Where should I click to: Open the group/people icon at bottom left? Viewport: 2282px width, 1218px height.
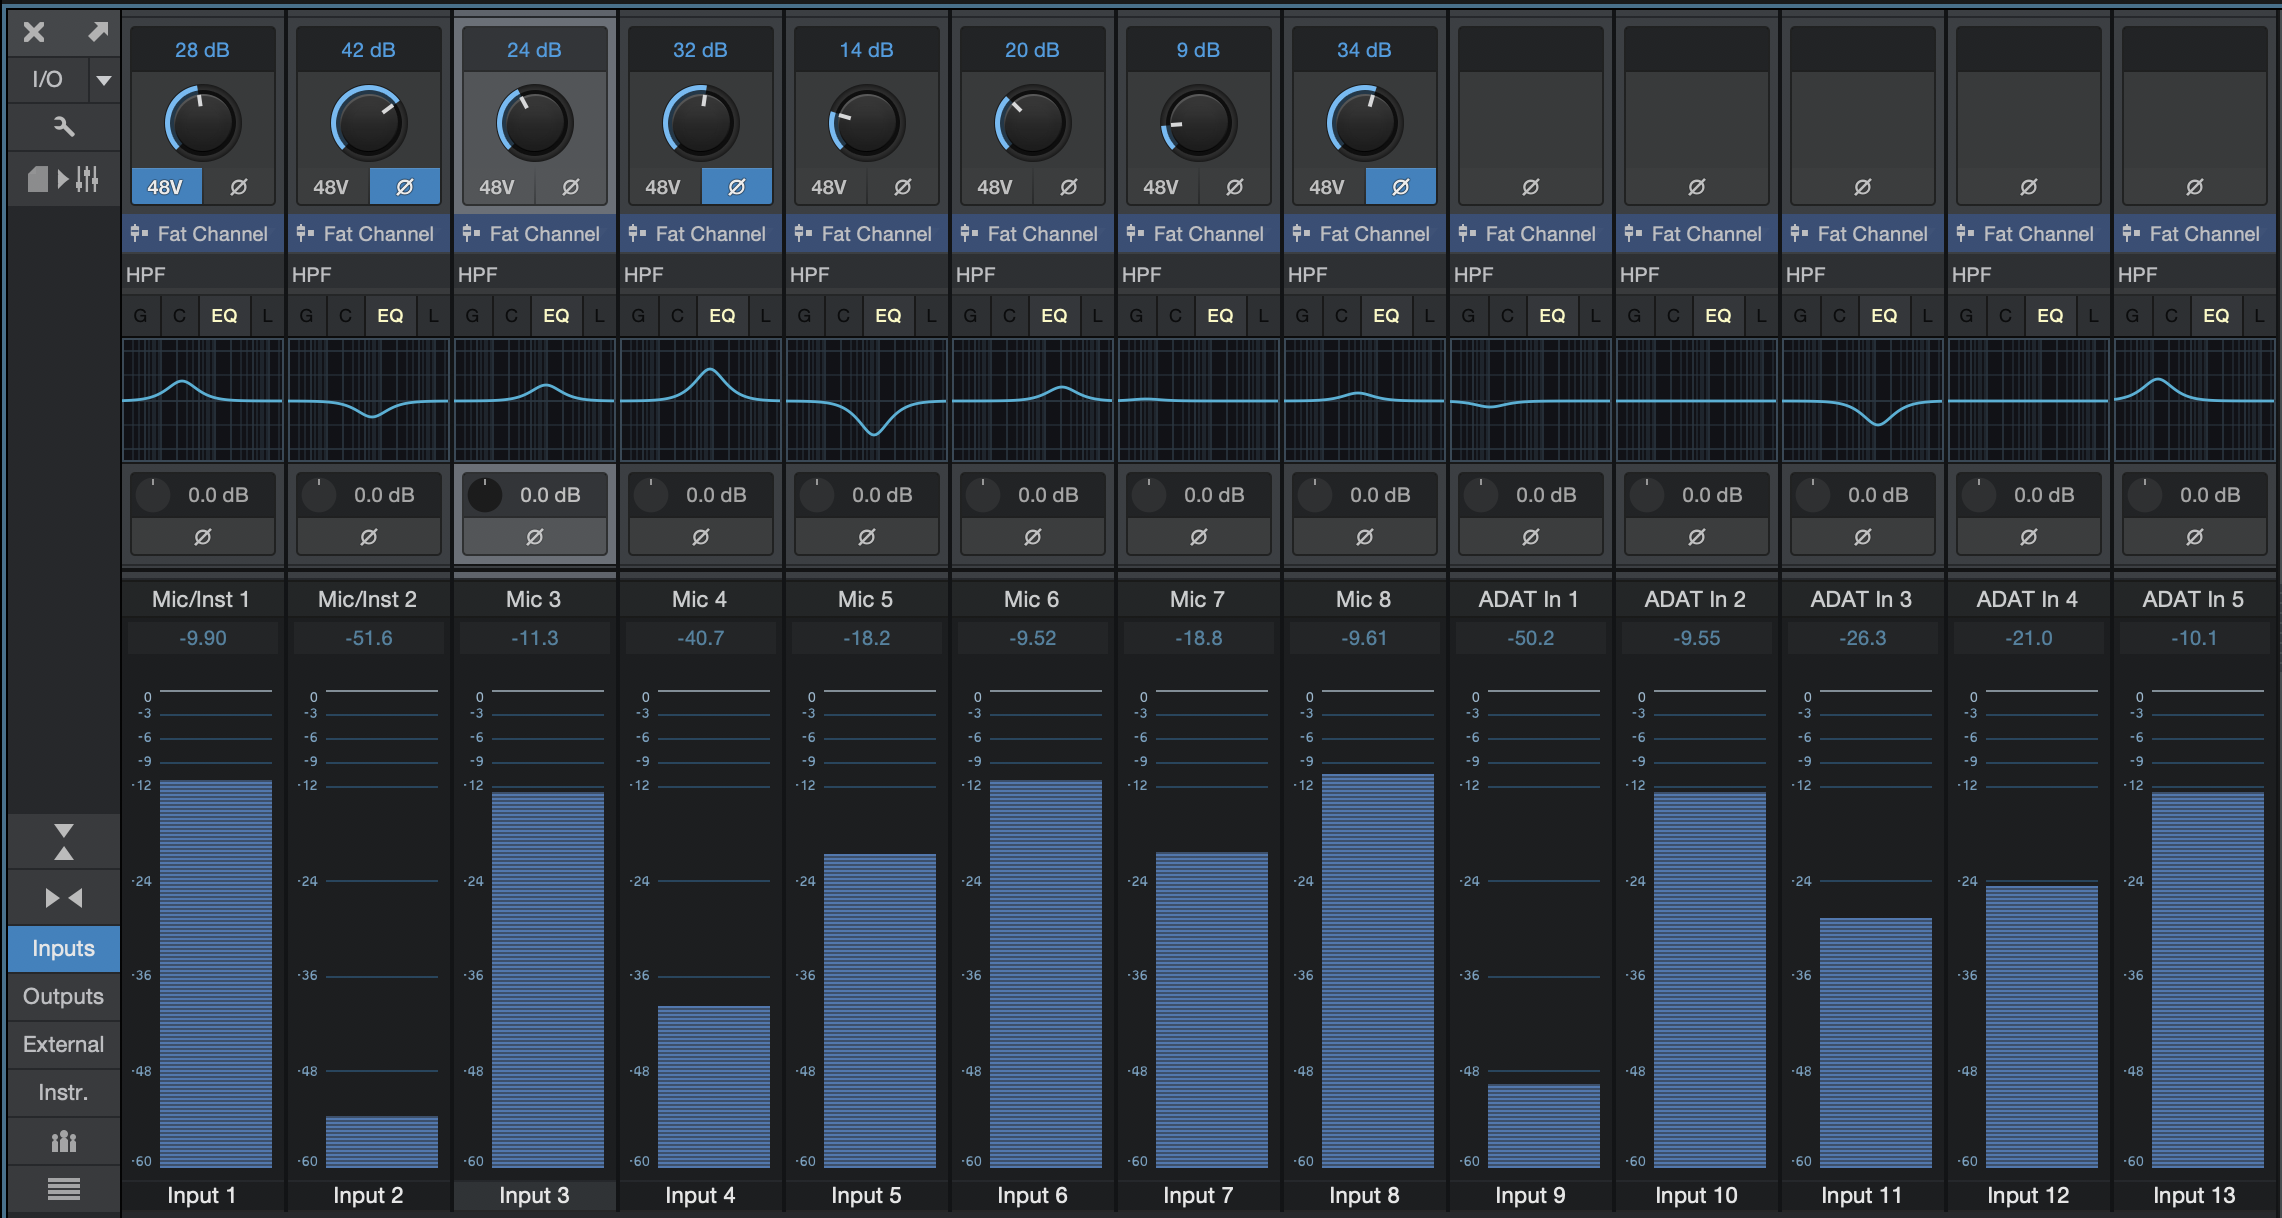pyautogui.click(x=63, y=1141)
